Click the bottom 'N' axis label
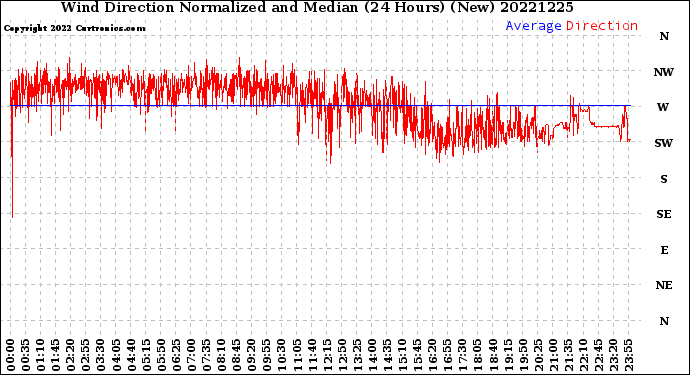 664,321
